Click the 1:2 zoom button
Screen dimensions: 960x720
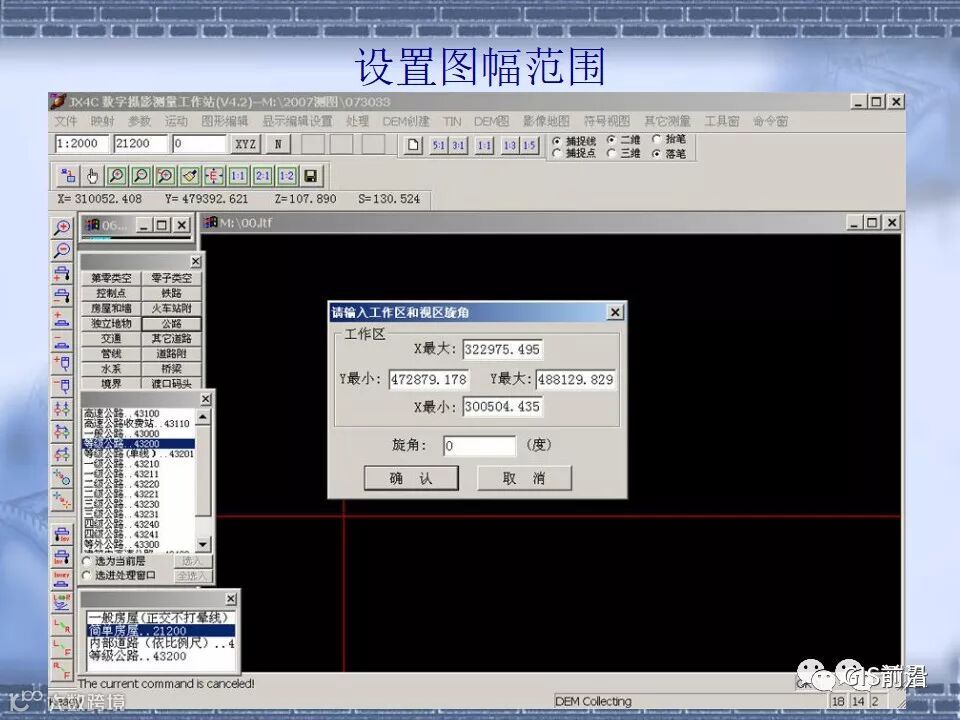[x=287, y=176]
